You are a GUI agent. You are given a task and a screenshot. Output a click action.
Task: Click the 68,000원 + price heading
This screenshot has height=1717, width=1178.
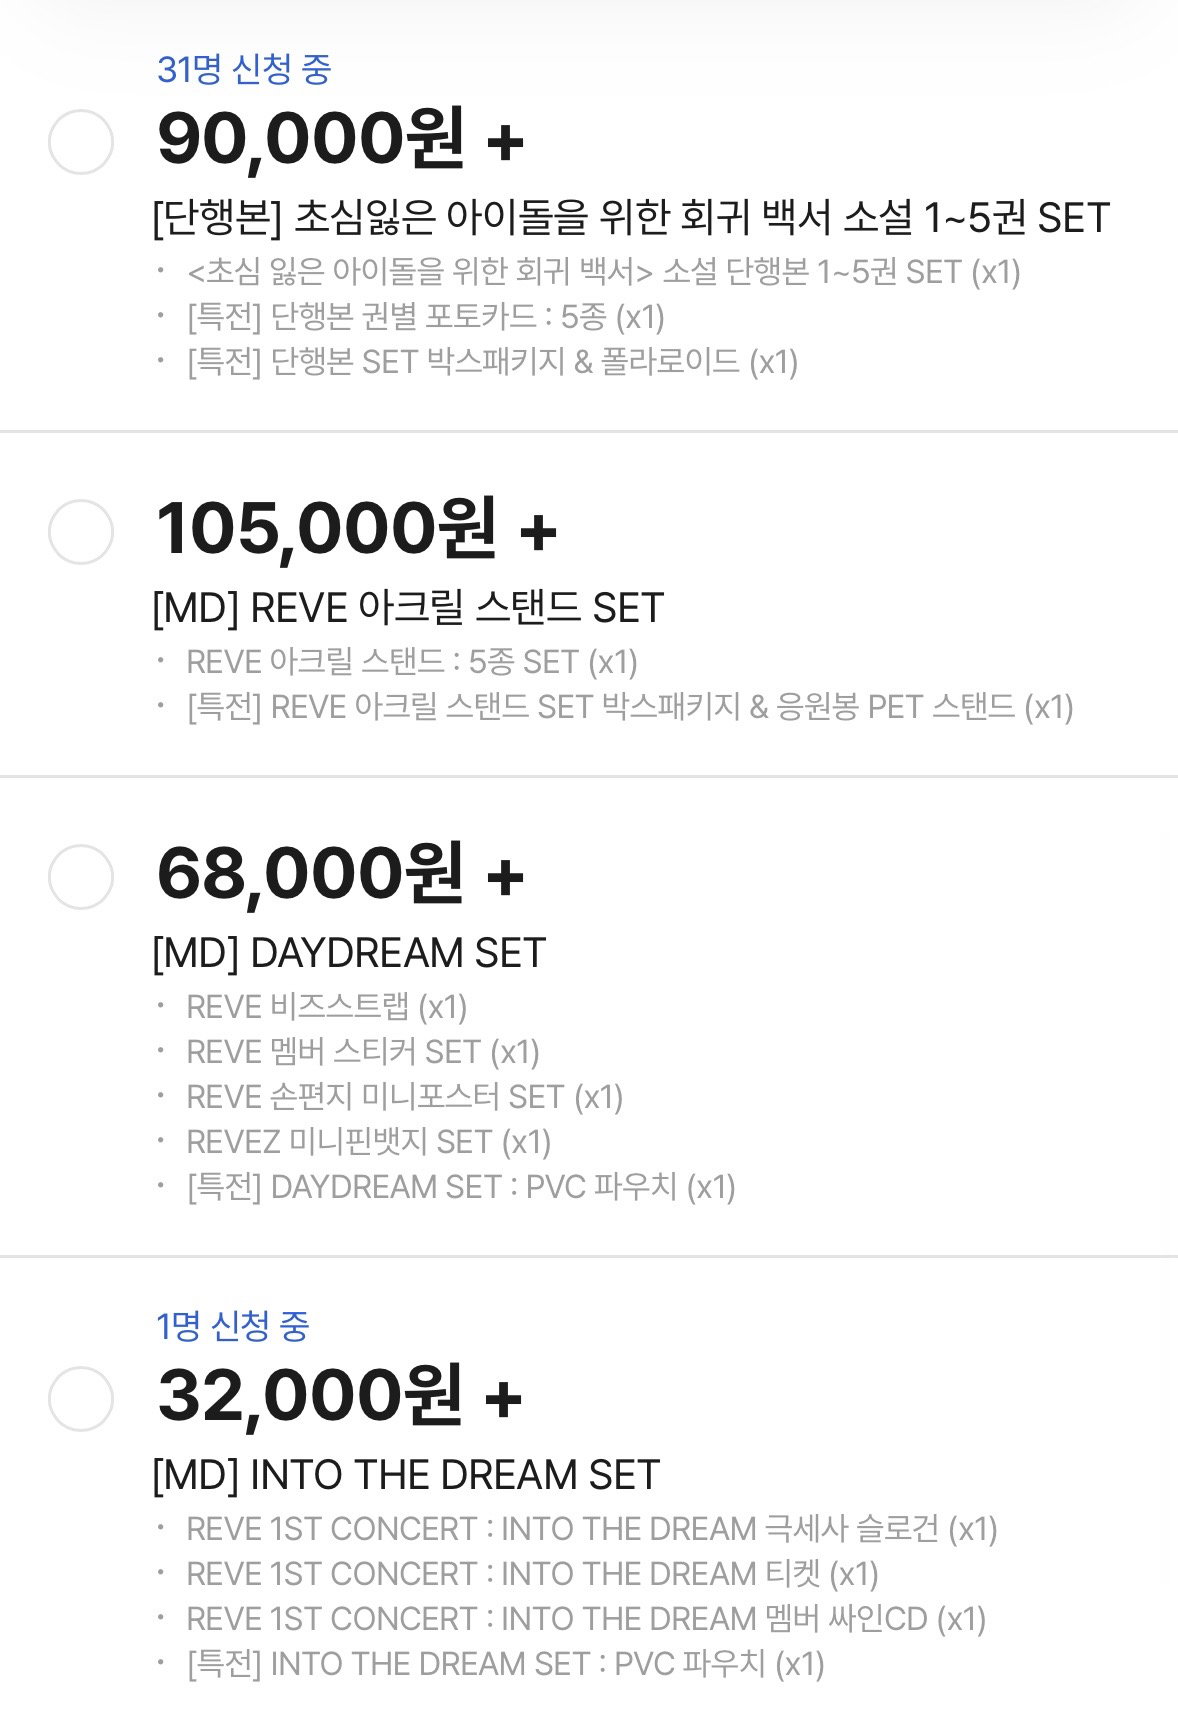click(x=341, y=874)
